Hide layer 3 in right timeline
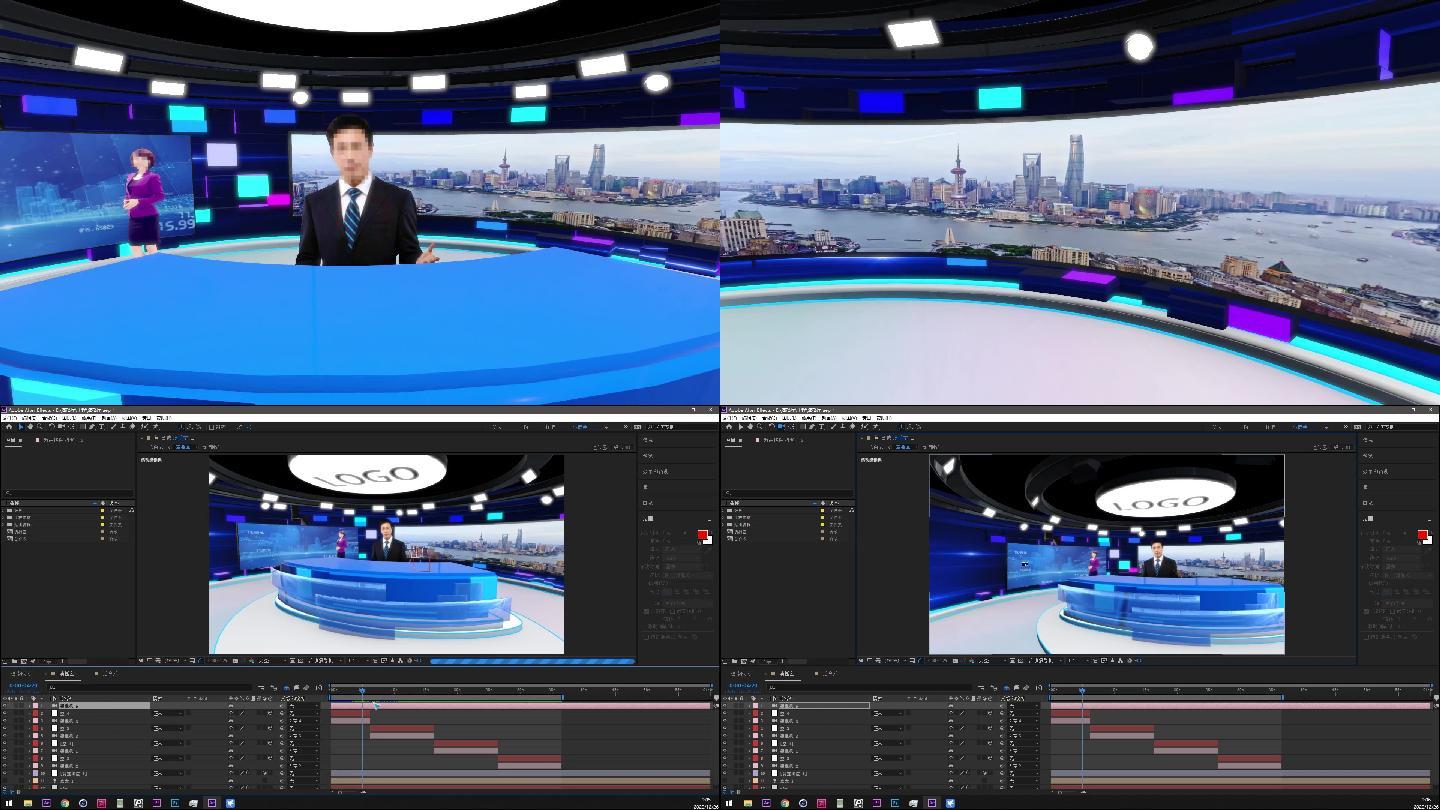Screen dimensions: 1440x810 [x=724, y=720]
